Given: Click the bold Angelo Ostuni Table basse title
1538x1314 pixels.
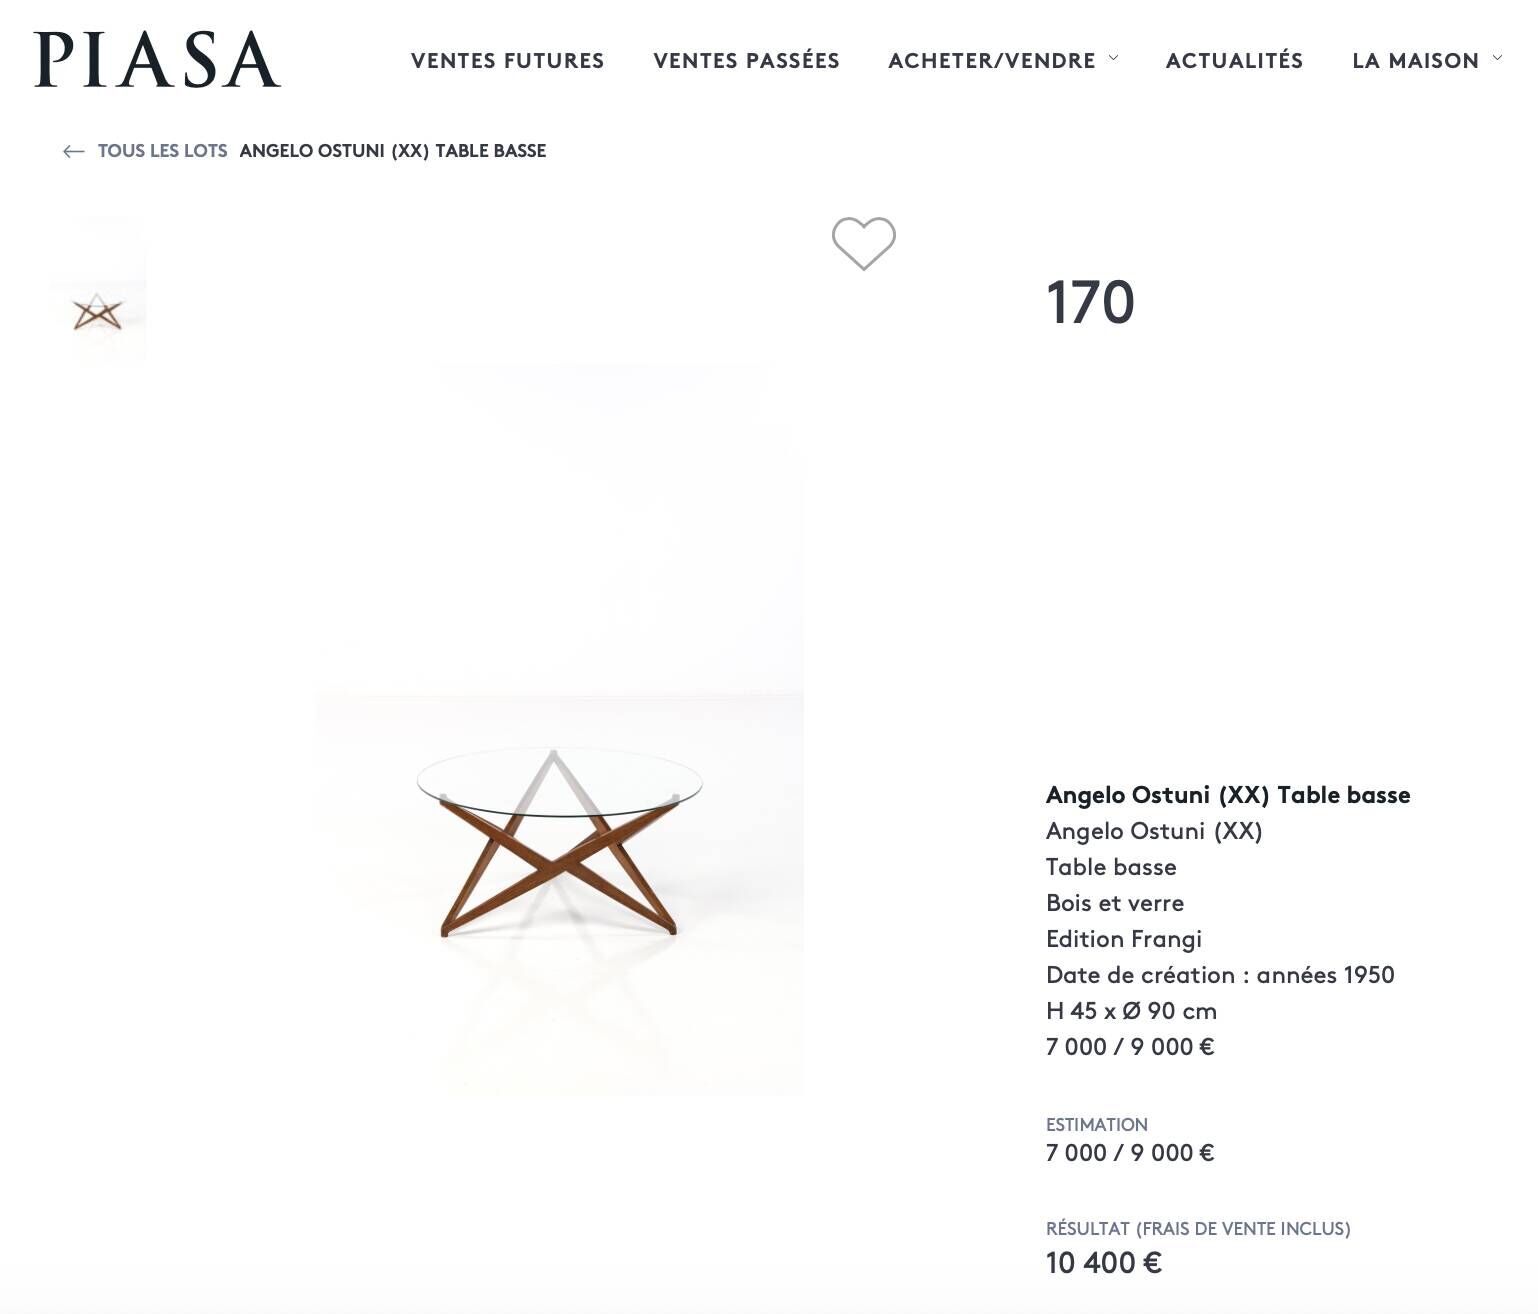Looking at the screenshot, I should click(x=1227, y=795).
